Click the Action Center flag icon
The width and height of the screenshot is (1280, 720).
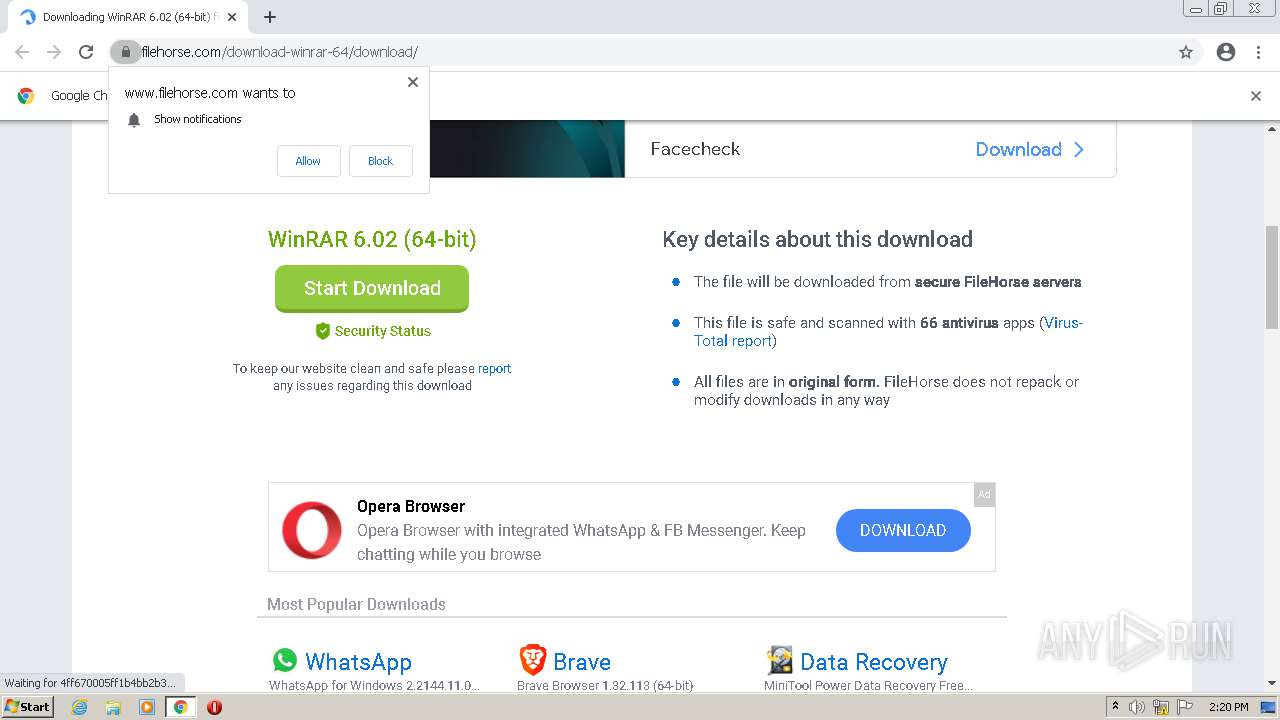1185,707
